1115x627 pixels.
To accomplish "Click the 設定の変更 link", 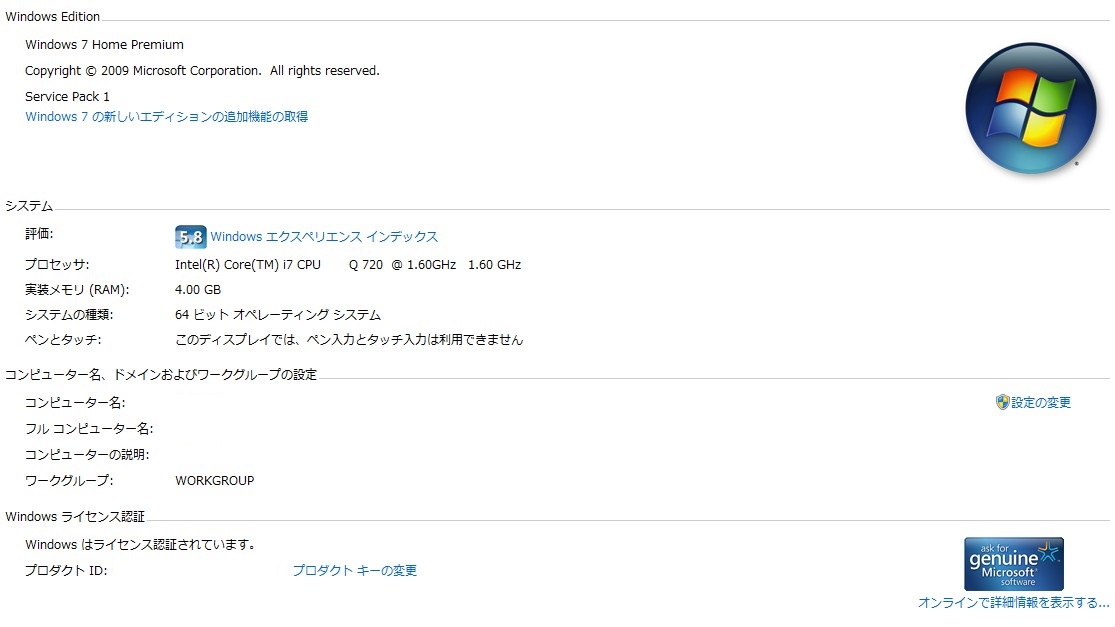I will [x=1041, y=403].
